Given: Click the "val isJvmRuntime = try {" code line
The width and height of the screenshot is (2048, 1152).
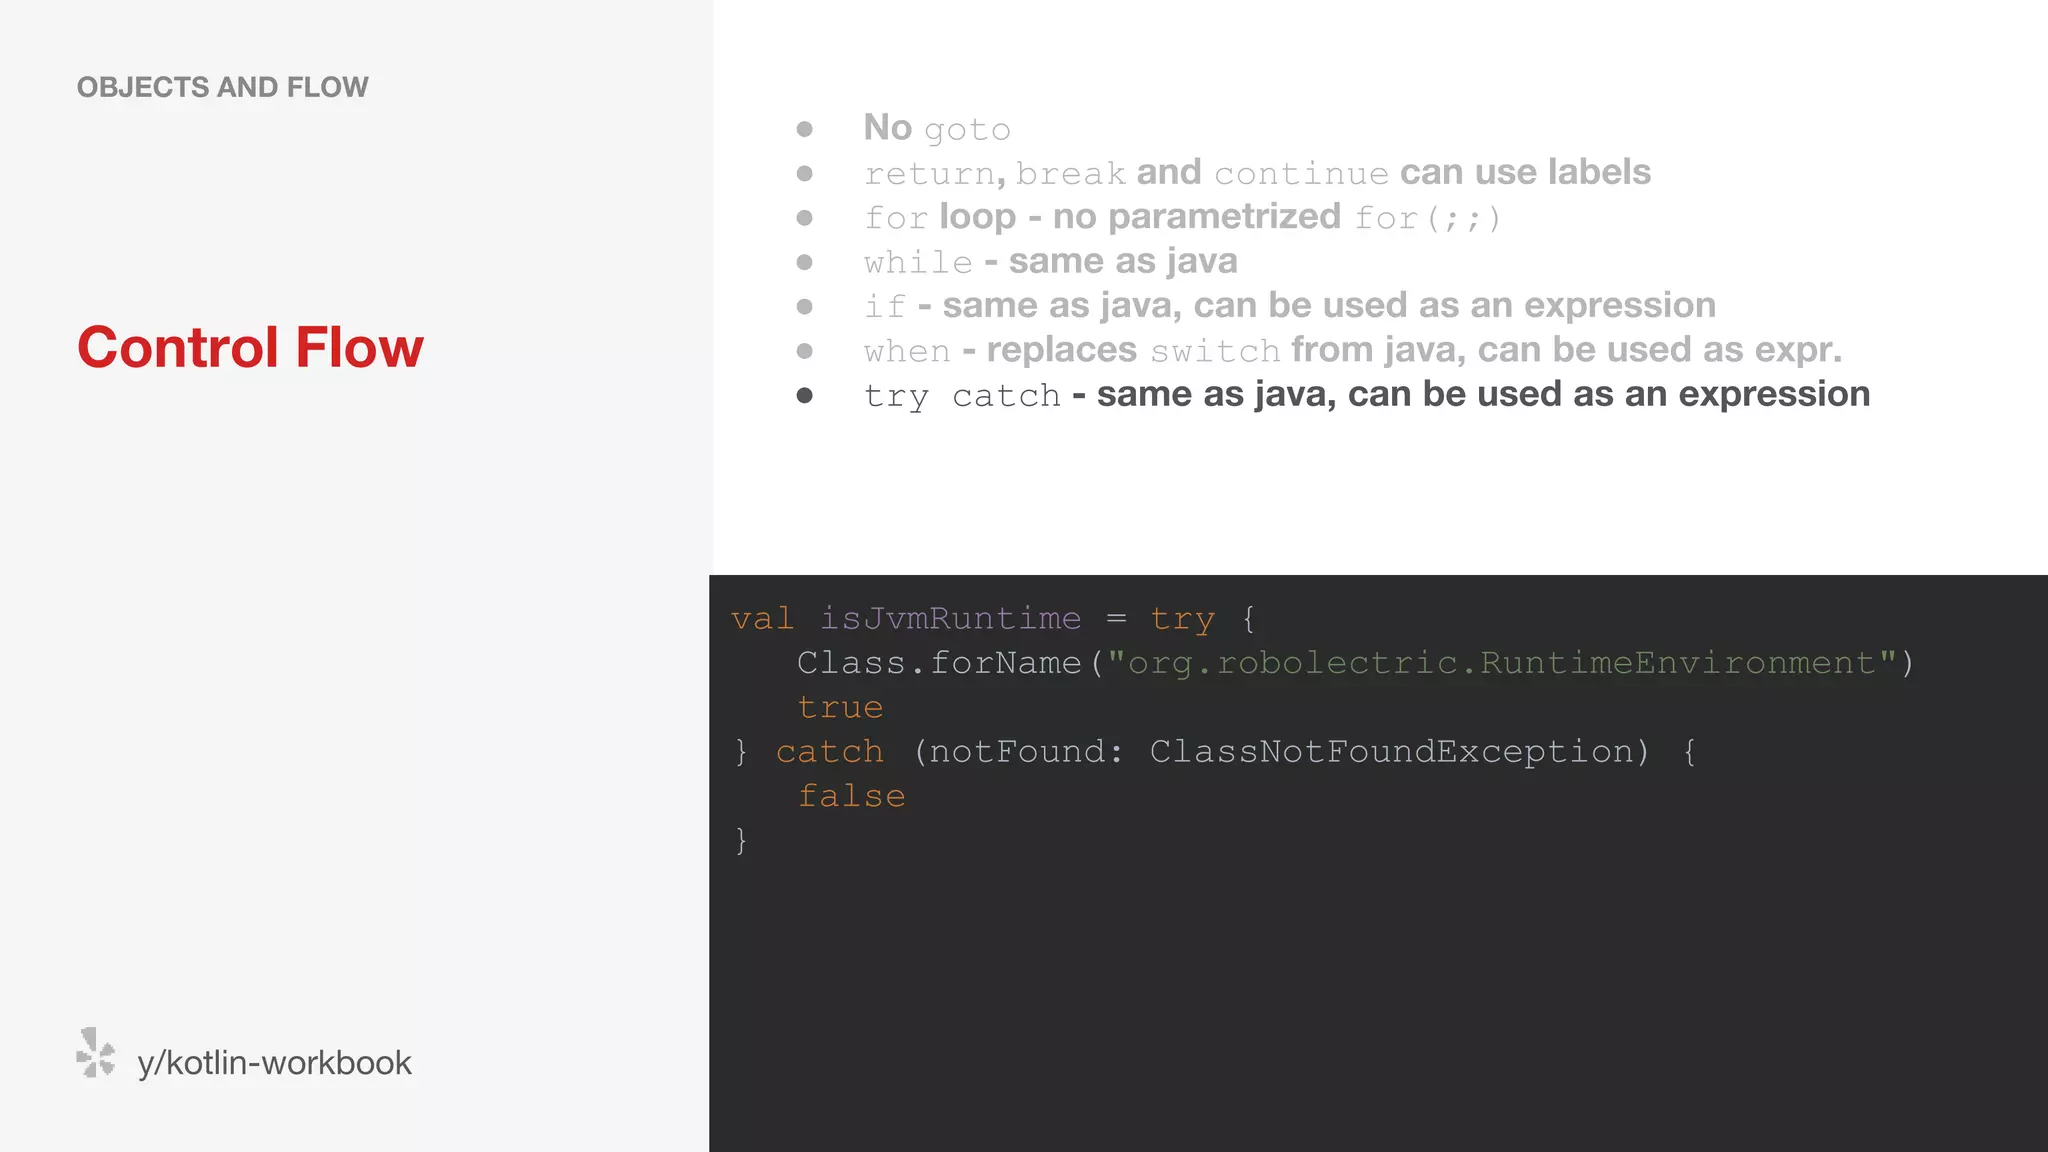Looking at the screenshot, I should click(992, 619).
